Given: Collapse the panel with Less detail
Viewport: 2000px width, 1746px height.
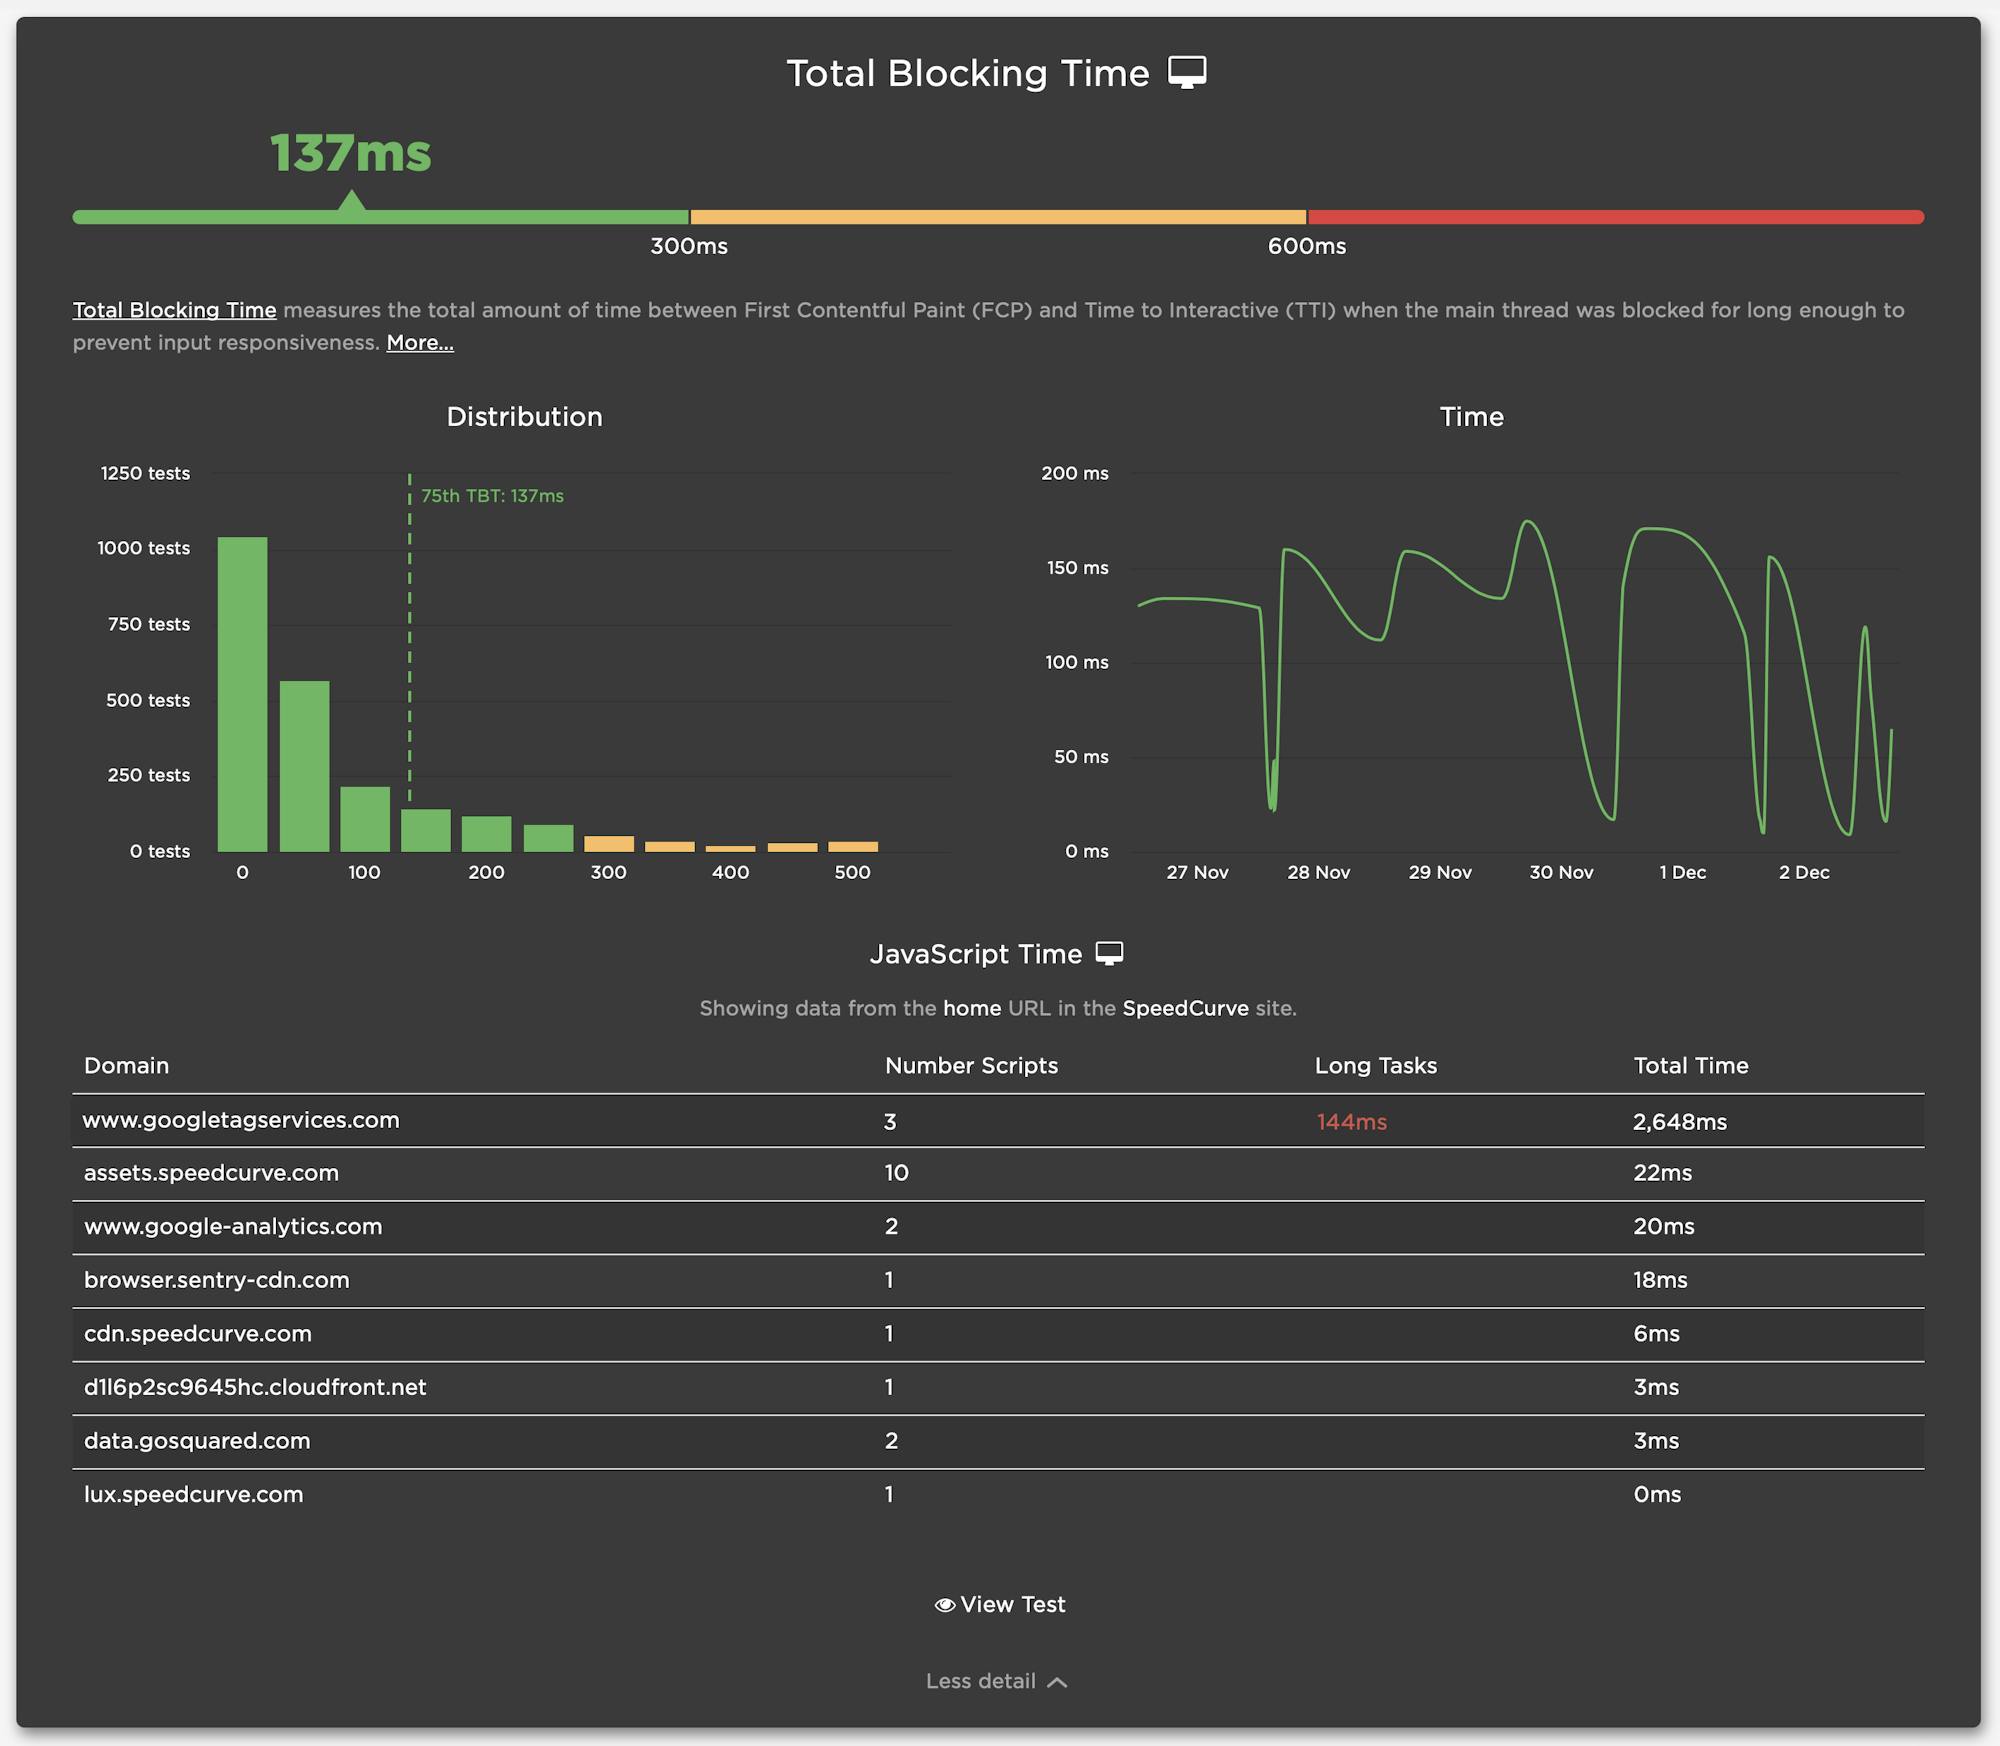Looking at the screenshot, I should (980, 1681).
